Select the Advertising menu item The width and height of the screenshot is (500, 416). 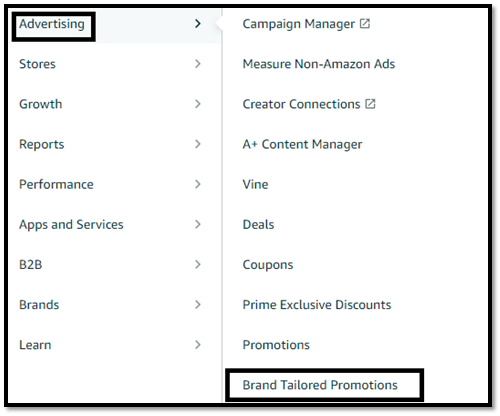pos(52,24)
